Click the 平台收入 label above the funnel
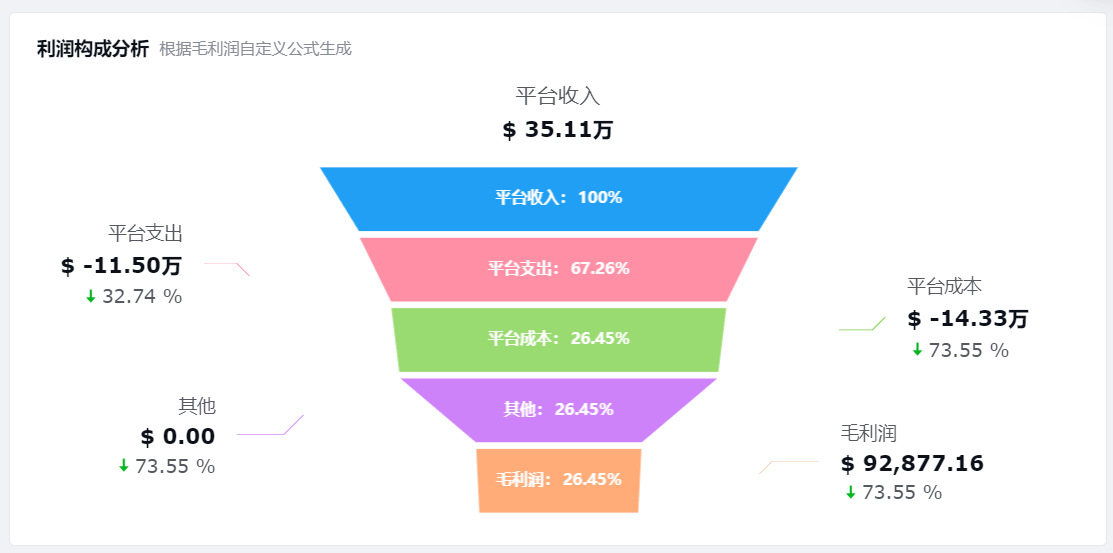This screenshot has width=1113, height=553. pos(558,96)
